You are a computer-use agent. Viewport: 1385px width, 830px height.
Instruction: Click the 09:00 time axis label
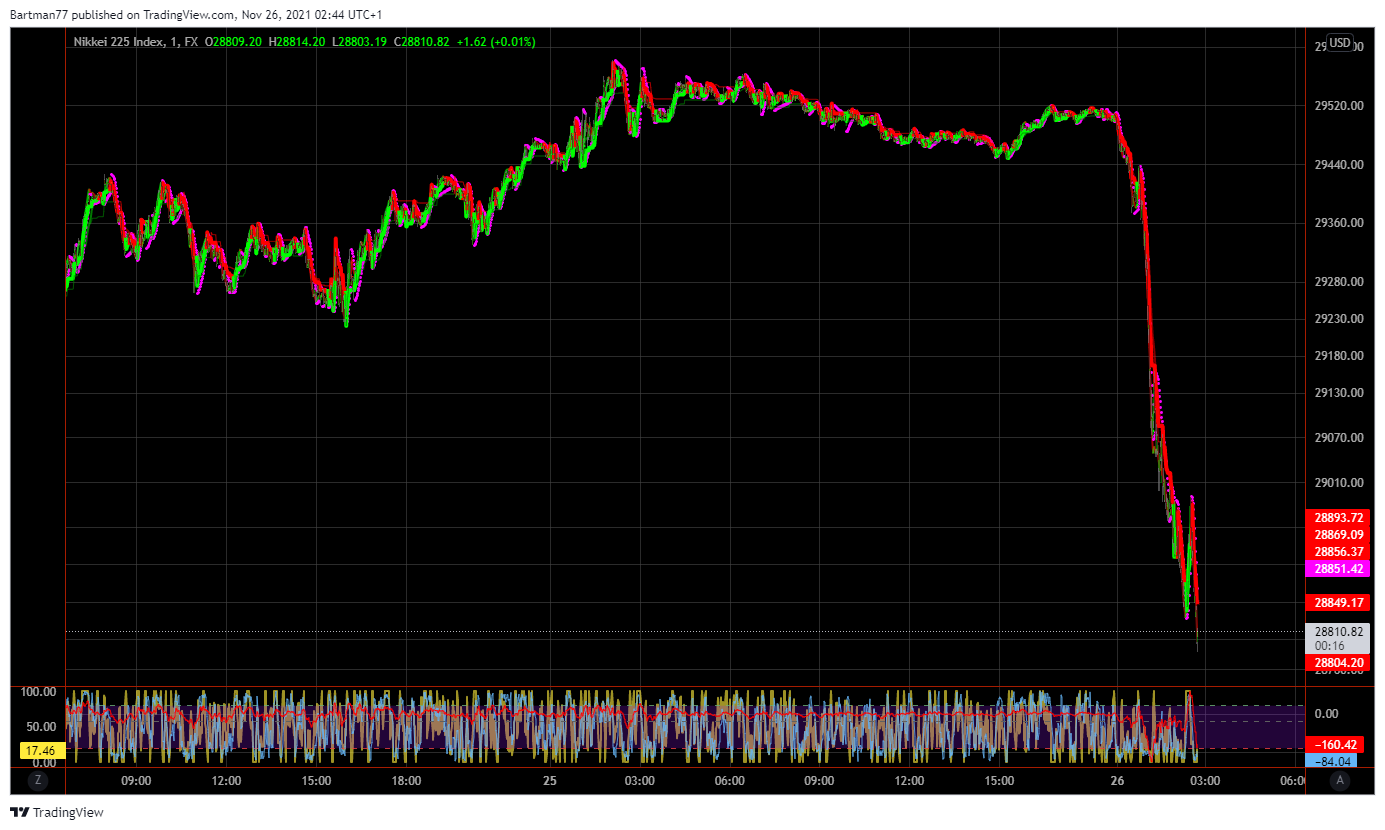tap(136, 781)
